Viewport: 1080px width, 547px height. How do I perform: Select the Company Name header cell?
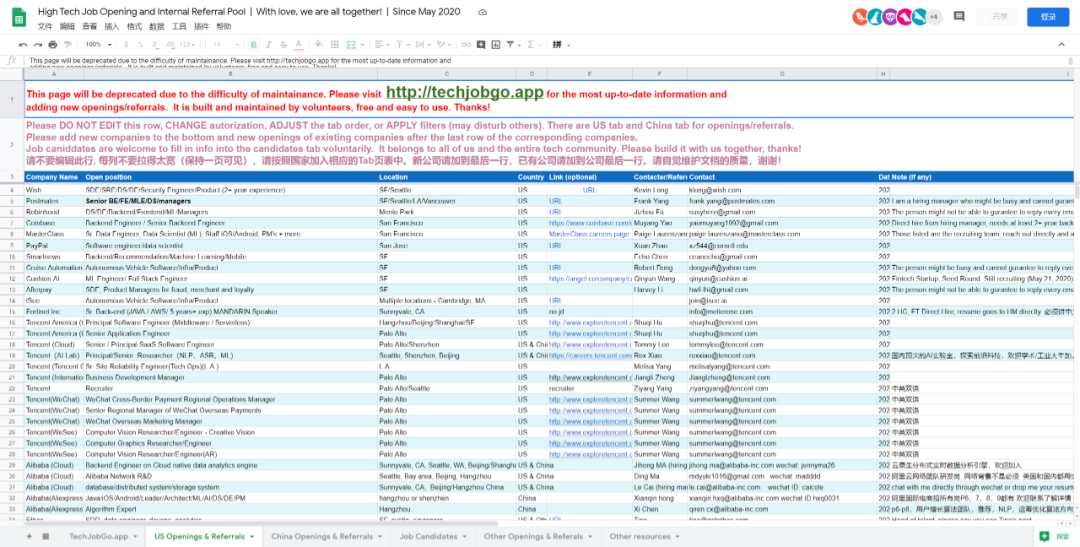coord(53,177)
